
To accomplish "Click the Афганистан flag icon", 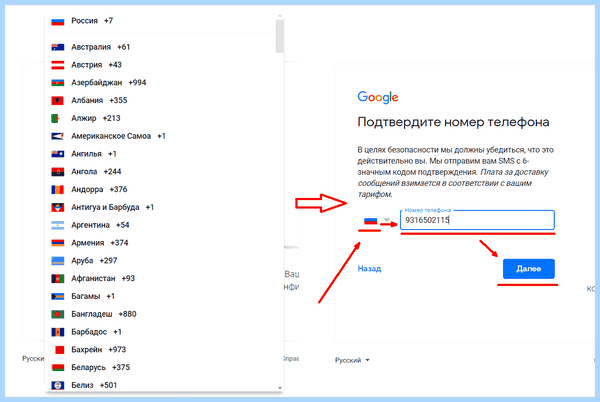I will coord(58,278).
